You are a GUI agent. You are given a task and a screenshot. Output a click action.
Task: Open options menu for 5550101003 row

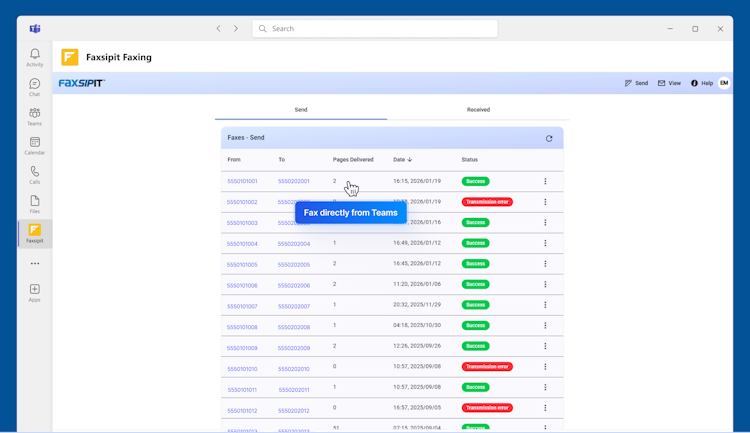click(x=545, y=222)
